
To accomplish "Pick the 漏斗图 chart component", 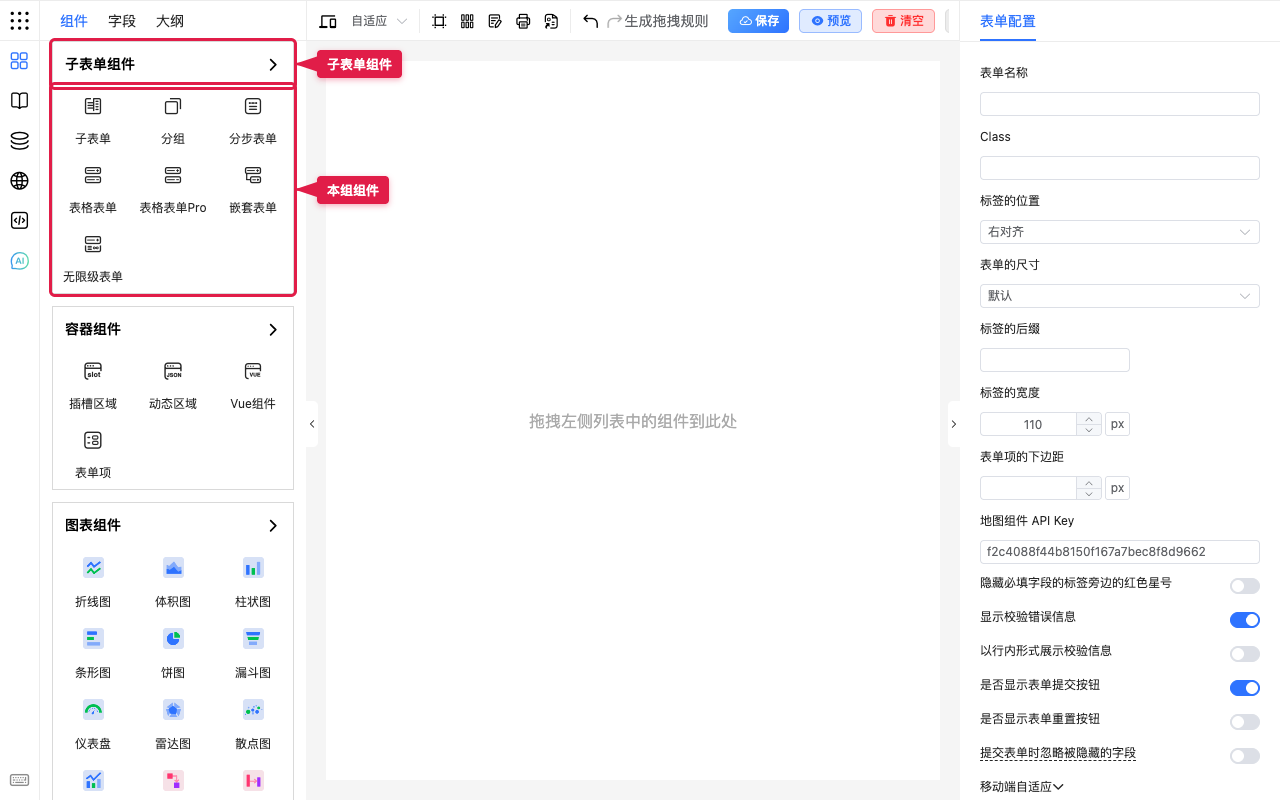I will coord(253,653).
